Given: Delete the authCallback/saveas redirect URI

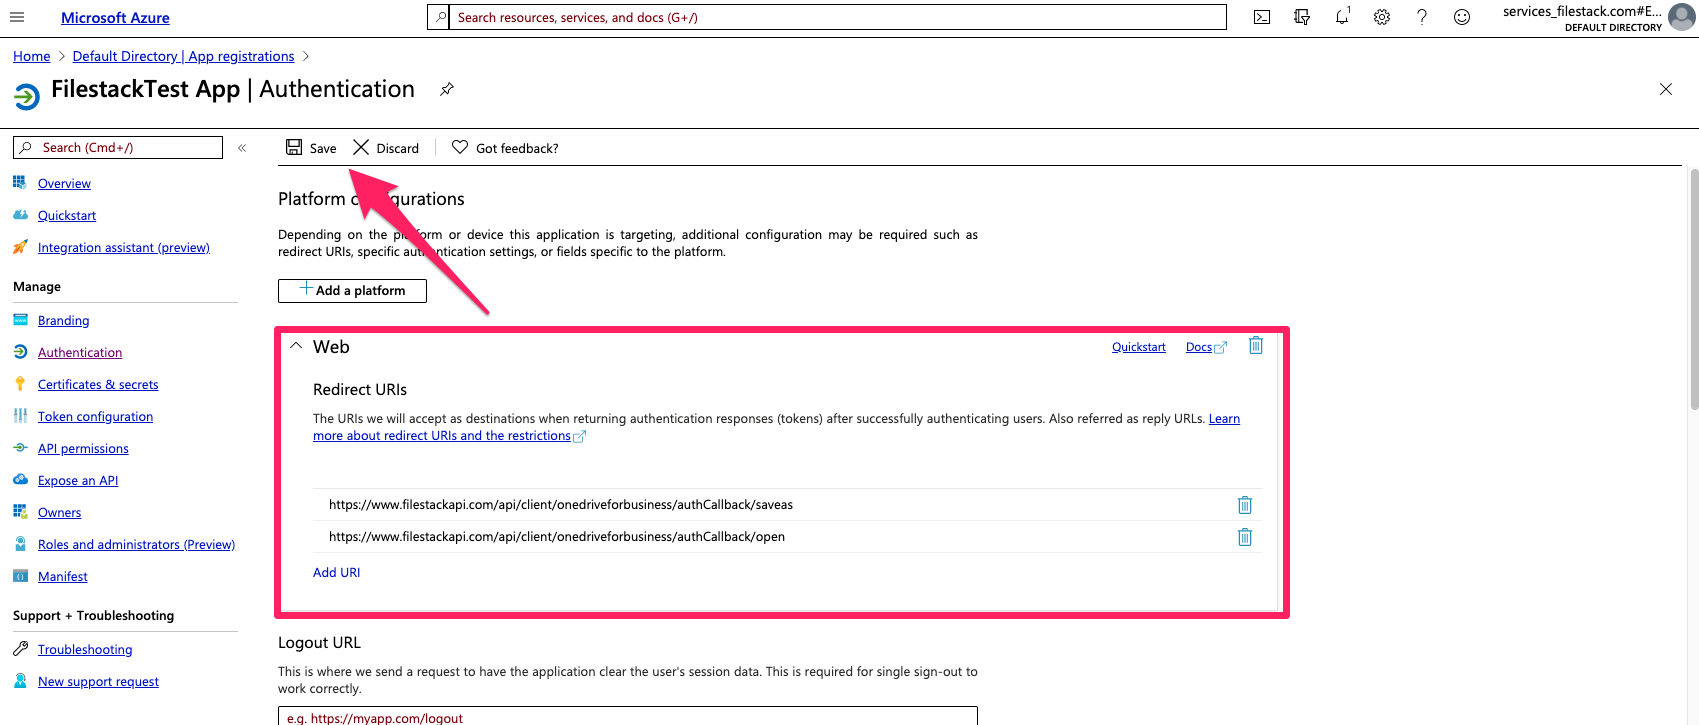Looking at the screenshot, I should pos(1245,505).
